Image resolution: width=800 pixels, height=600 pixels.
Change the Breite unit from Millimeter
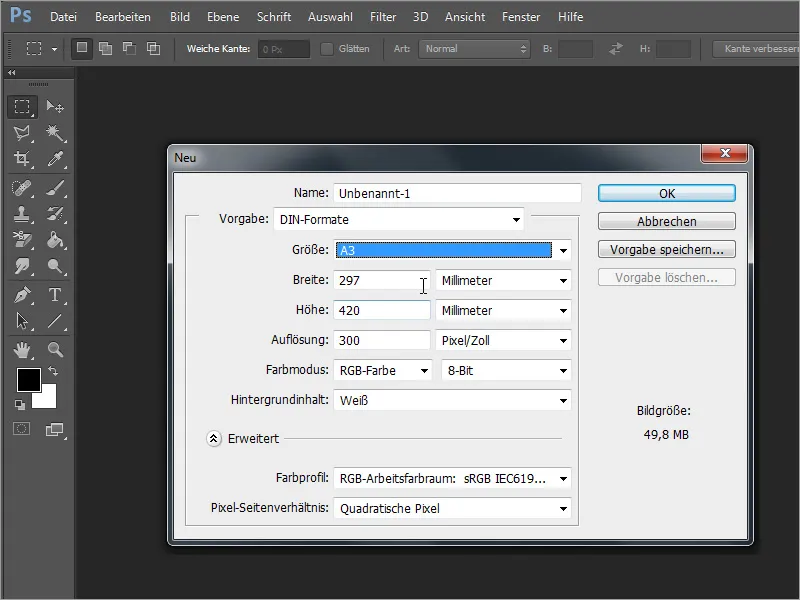pyautogui.click(x=505, y=281)
